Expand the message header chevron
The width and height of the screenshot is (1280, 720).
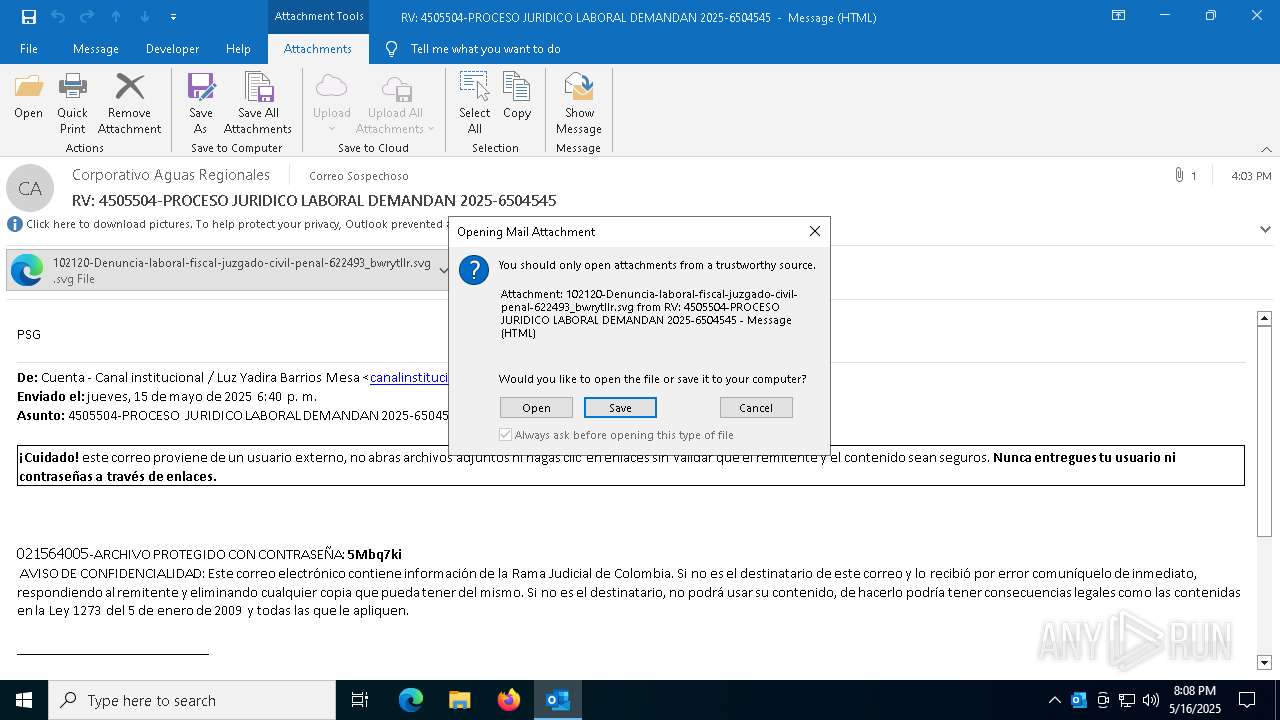point(1265,229)
